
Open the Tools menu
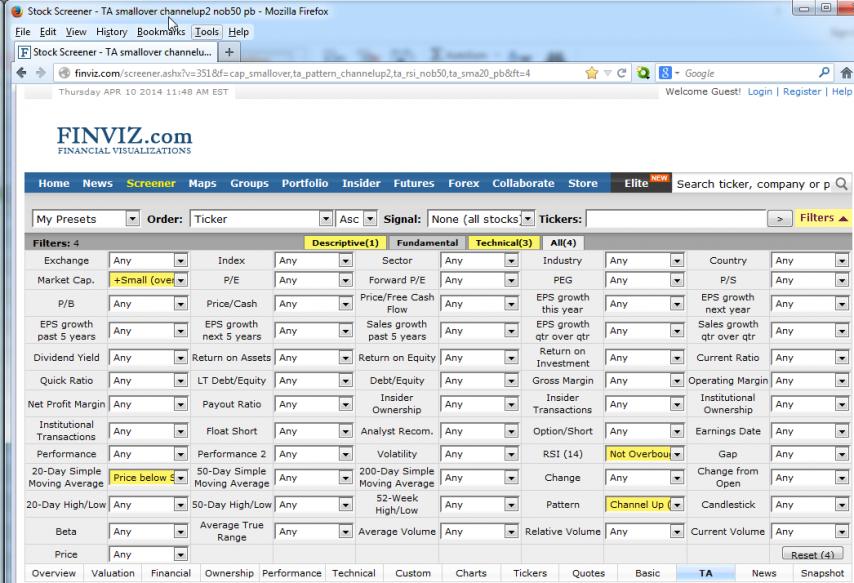click(x=207, y=32)
